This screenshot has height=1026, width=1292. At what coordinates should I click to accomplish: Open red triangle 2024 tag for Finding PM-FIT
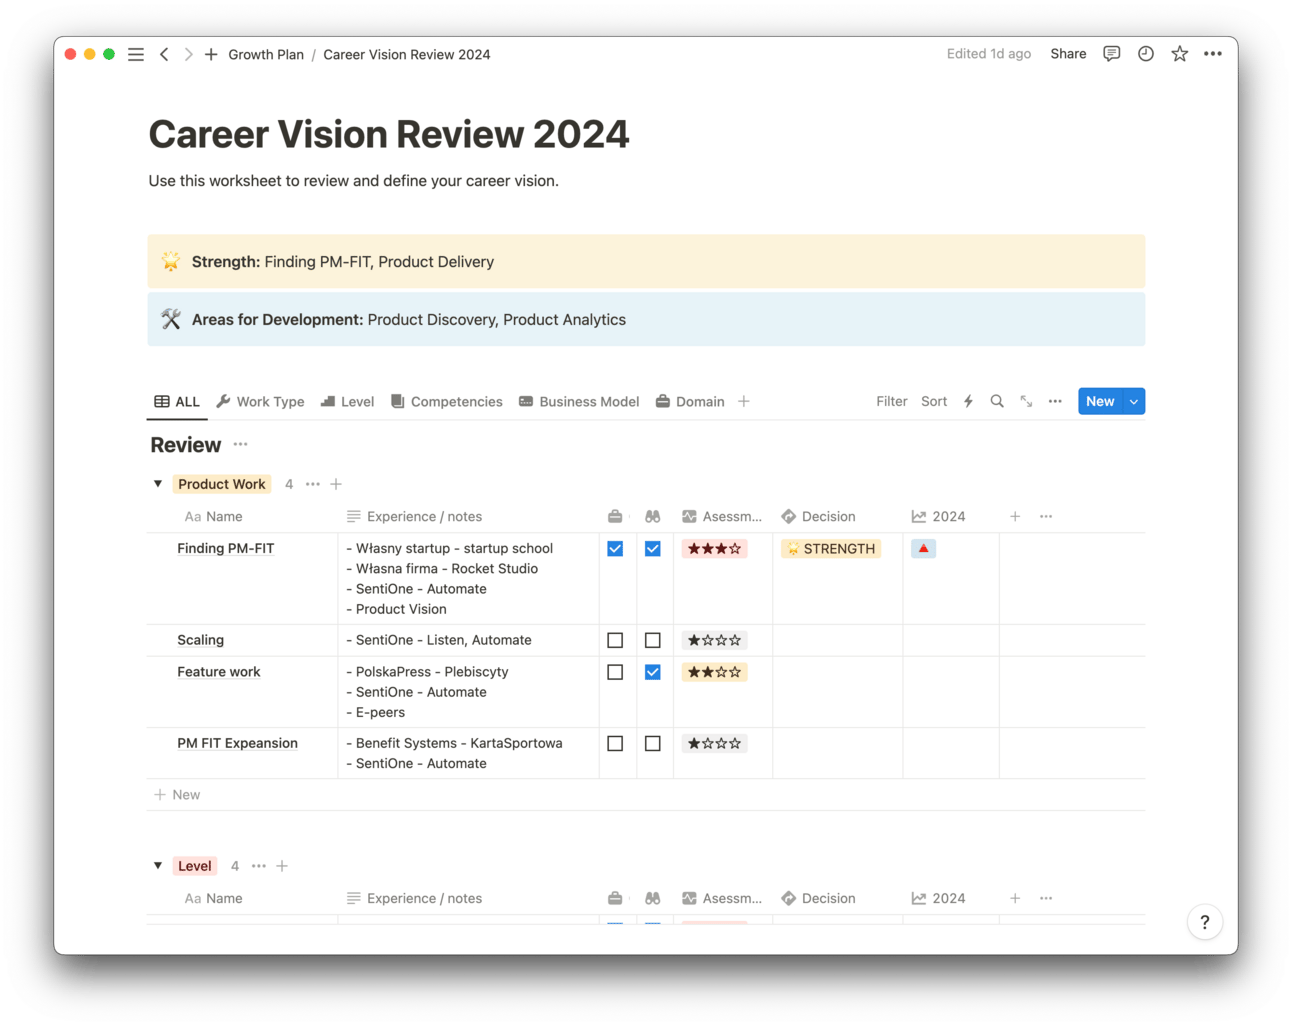pyautogui.click(x=924, y=548)
